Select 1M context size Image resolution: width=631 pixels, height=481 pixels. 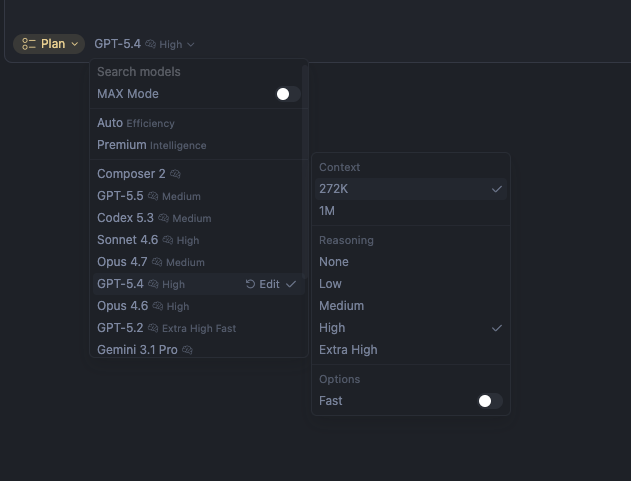411,211
